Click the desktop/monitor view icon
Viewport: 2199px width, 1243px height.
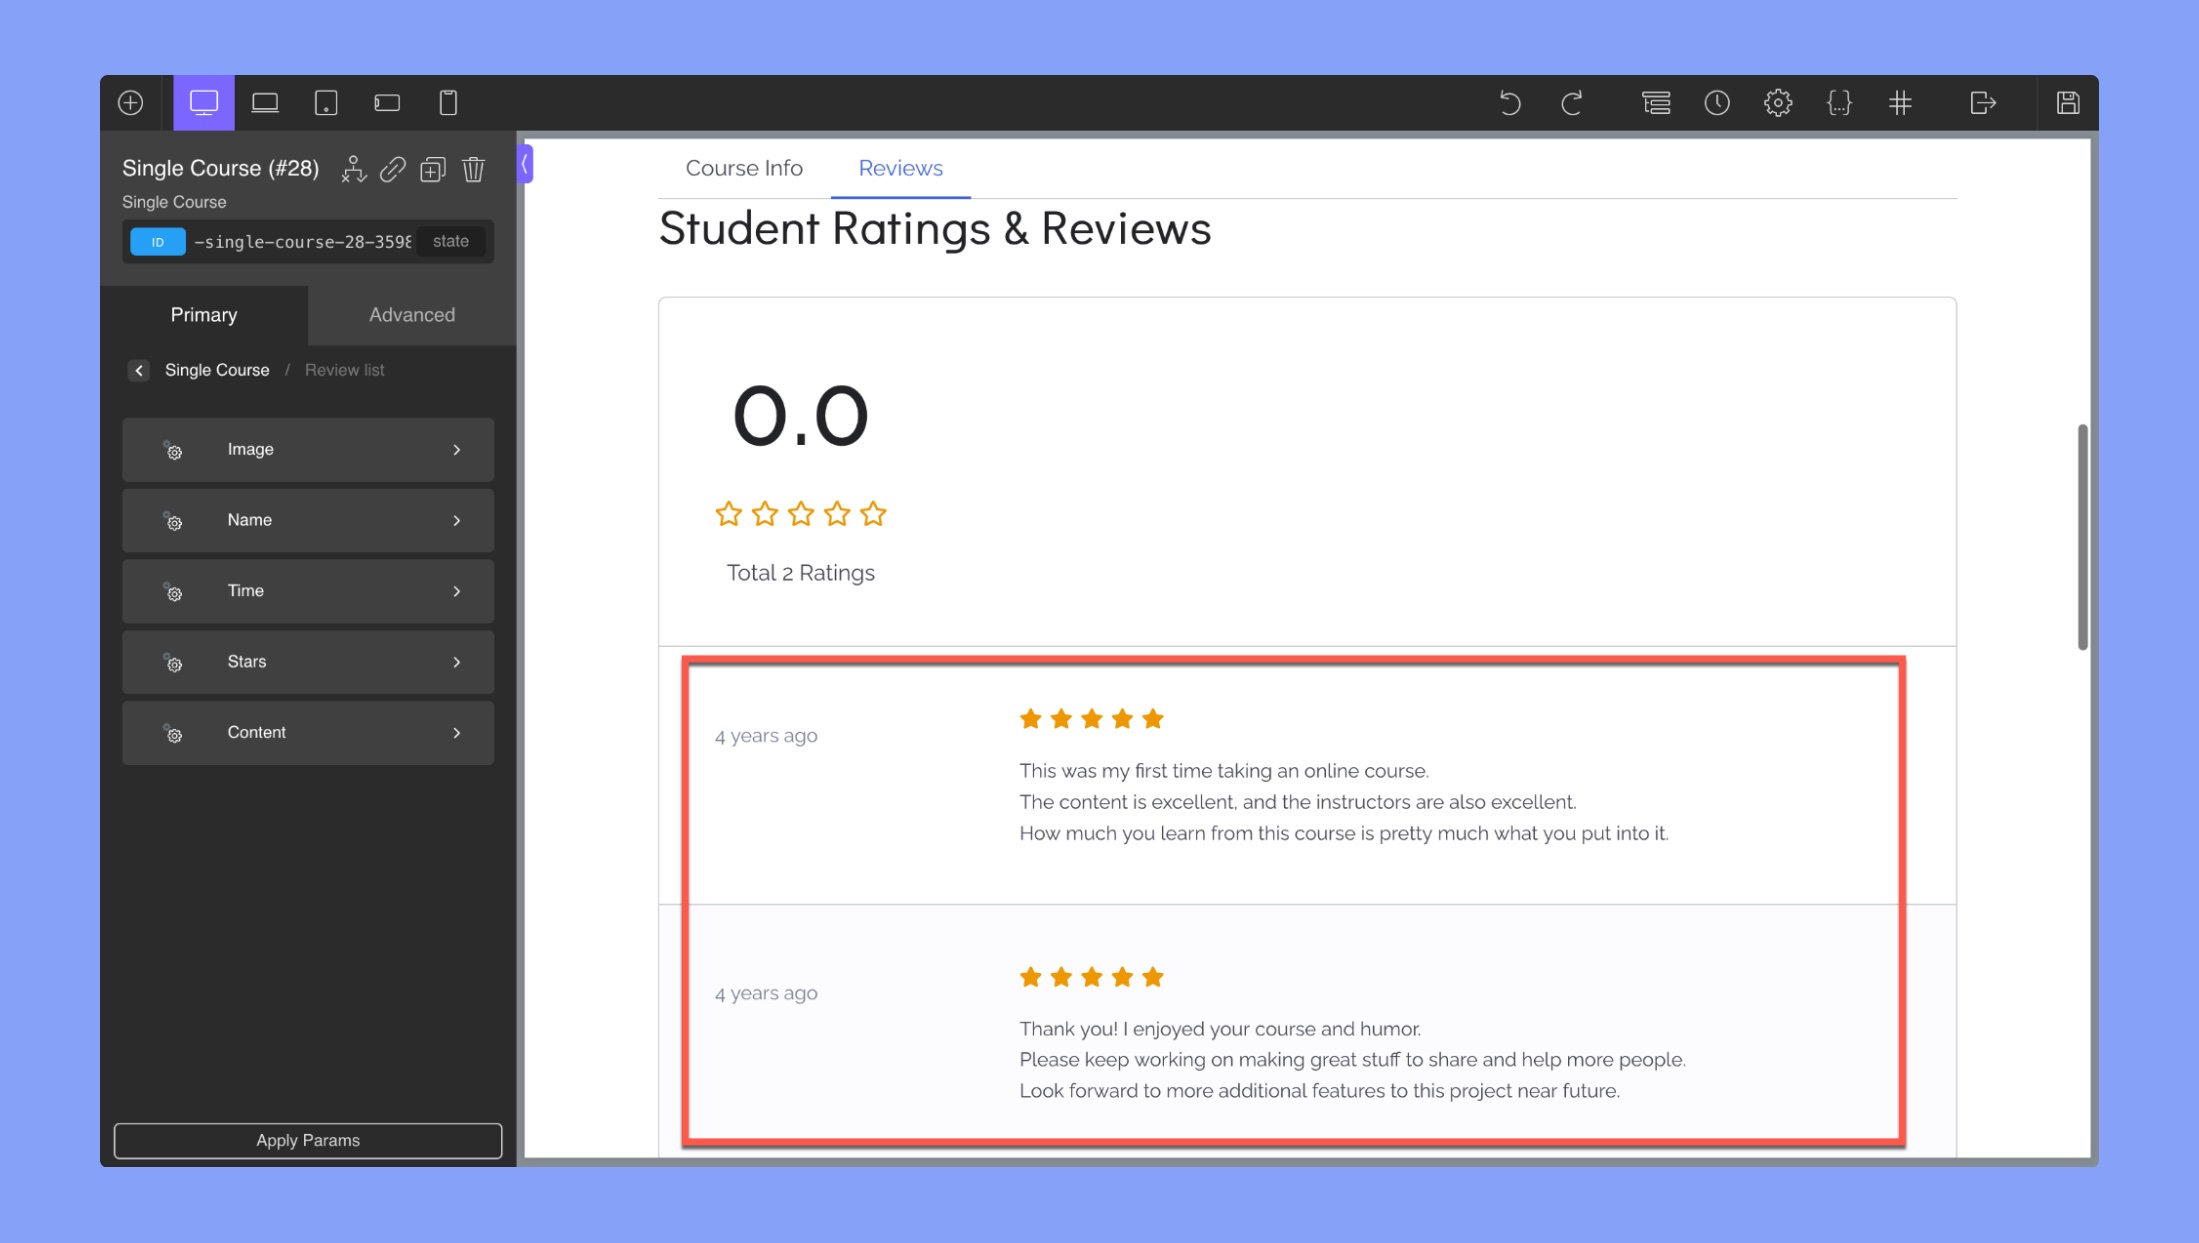pos(204,103)
